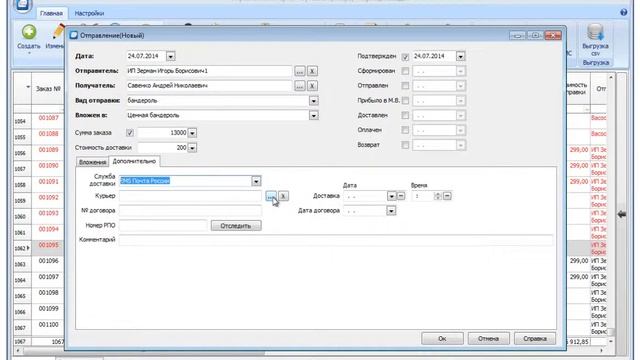This screenshot has height=360, width=640.
Task: Click the Отправитель name text field
Action: [209, 71]
